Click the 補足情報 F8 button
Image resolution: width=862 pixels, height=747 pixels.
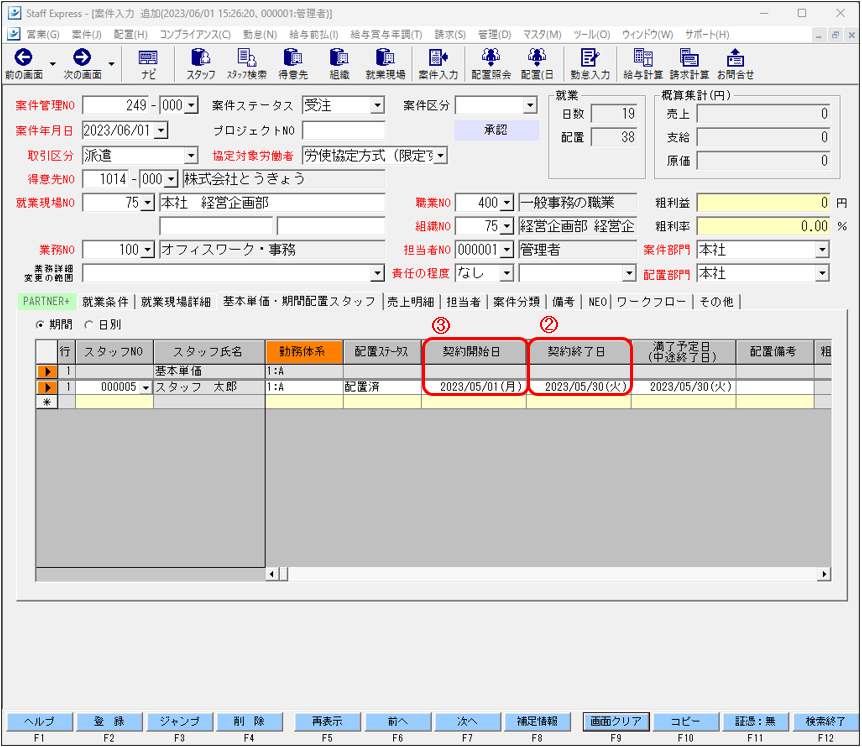click(x=537, y=721)
